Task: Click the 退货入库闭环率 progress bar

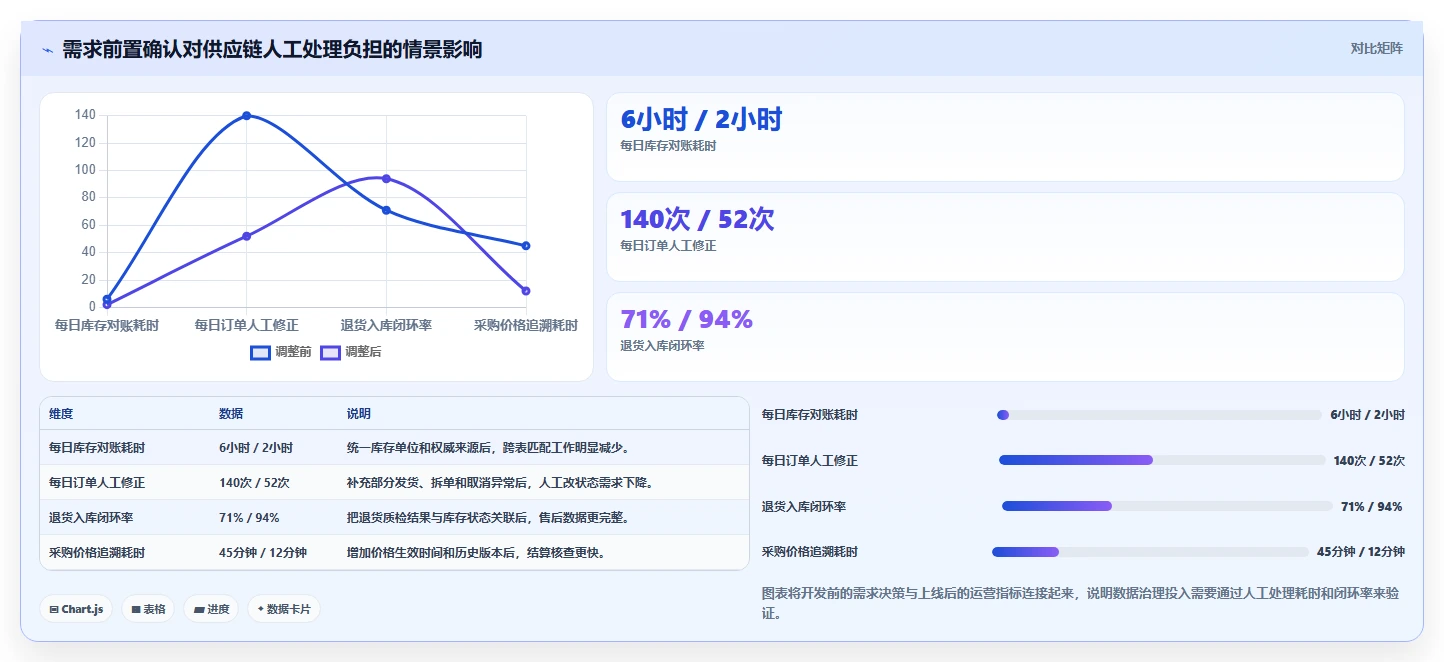Action: click(1166, 506)
